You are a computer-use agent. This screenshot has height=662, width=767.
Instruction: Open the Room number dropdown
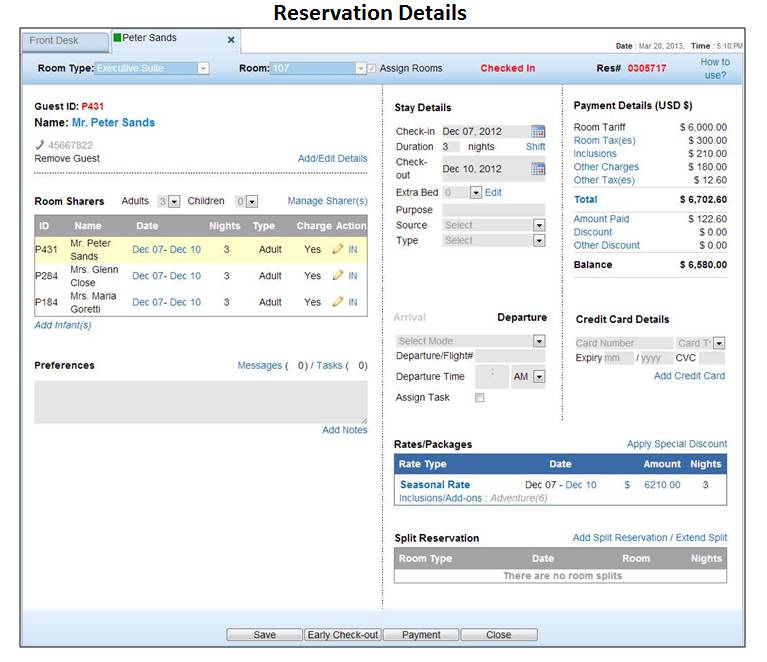pos(360,68)
